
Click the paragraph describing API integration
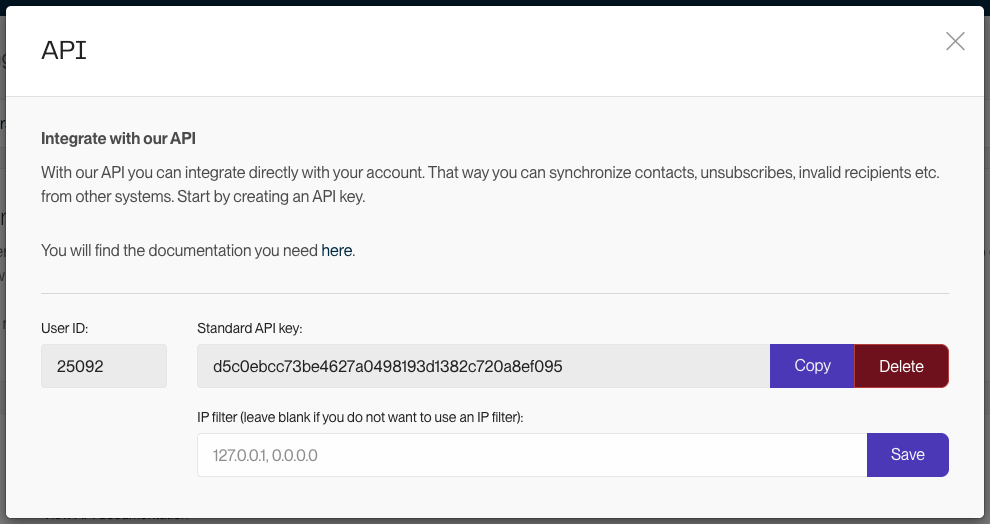490,184
